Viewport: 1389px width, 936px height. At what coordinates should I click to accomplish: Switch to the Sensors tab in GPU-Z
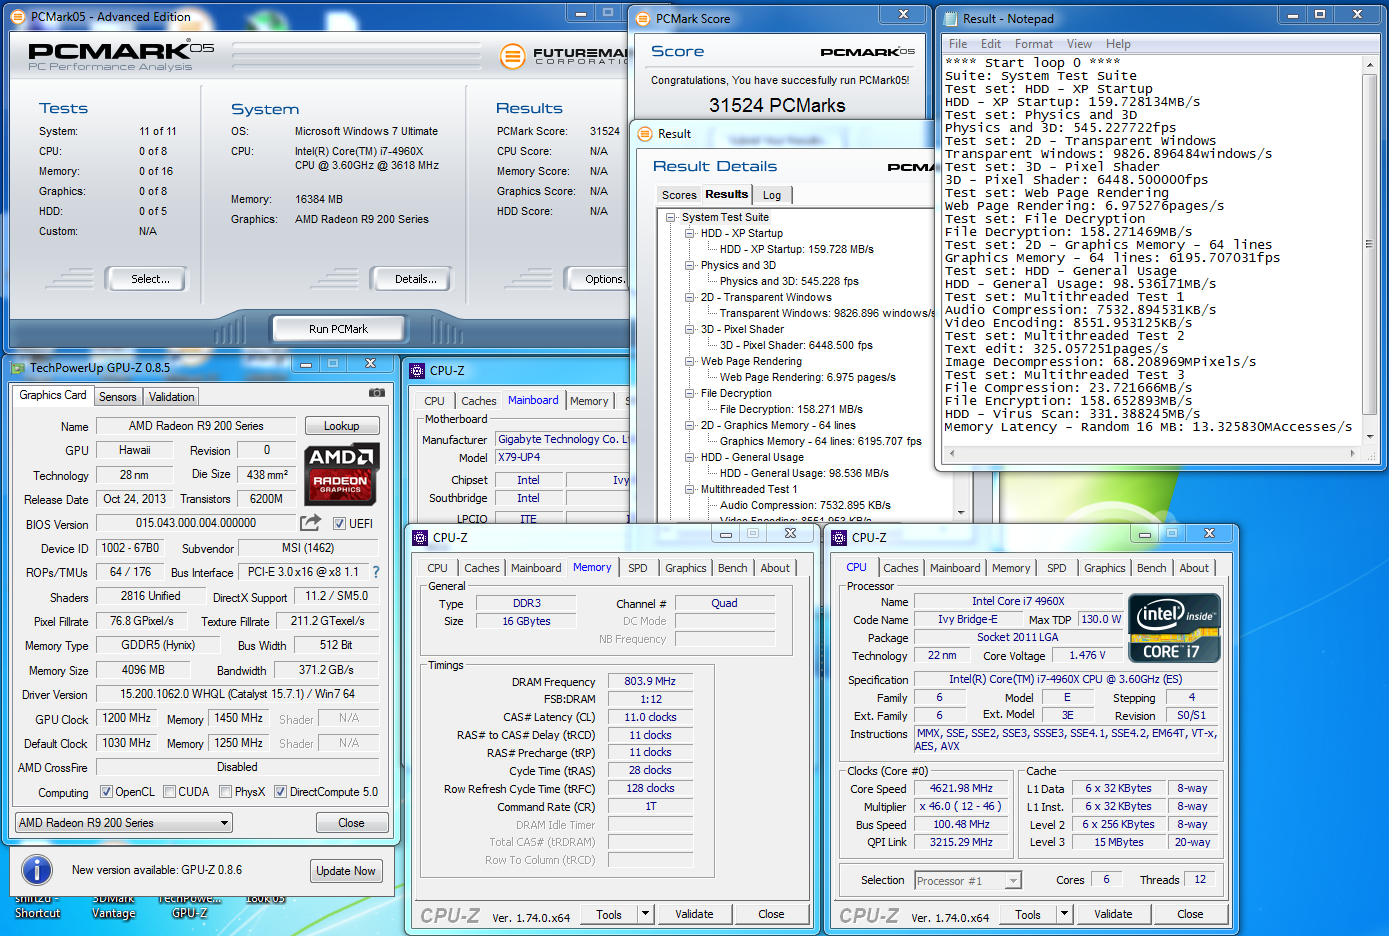click(117, 397)
